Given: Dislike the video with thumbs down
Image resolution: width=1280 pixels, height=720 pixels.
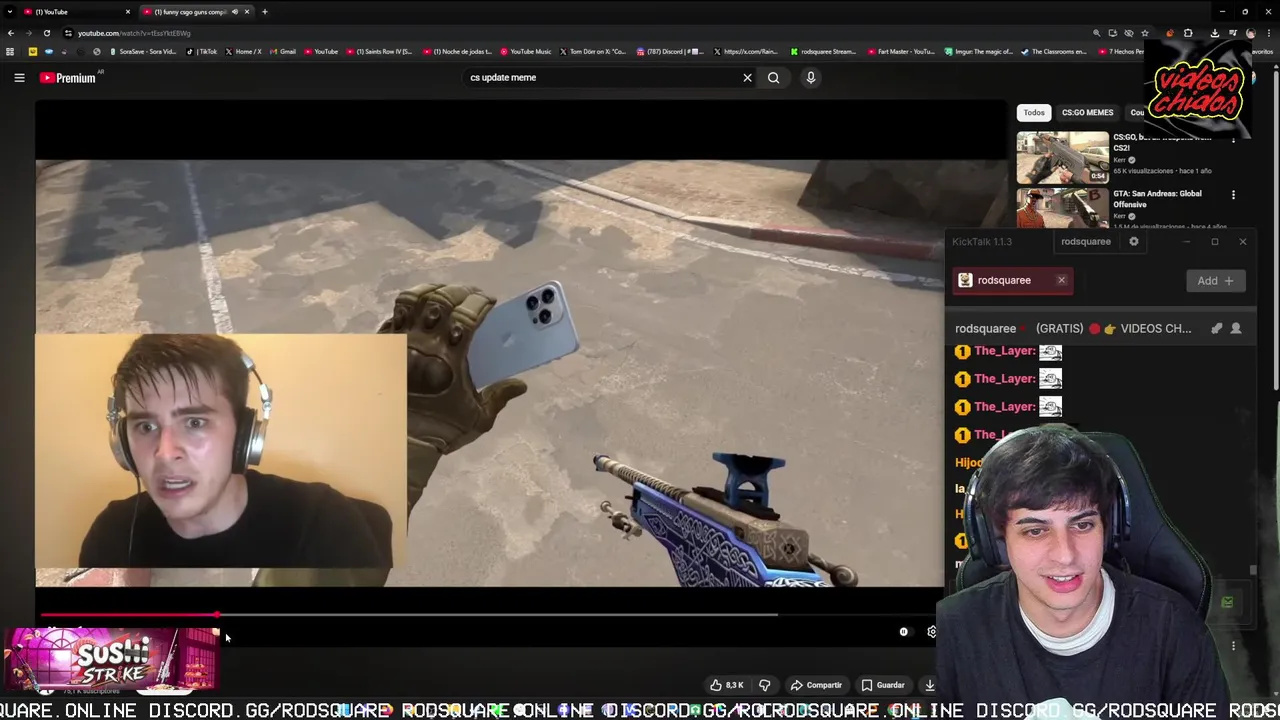Looking at the screenshot, I should pos(765,685).
